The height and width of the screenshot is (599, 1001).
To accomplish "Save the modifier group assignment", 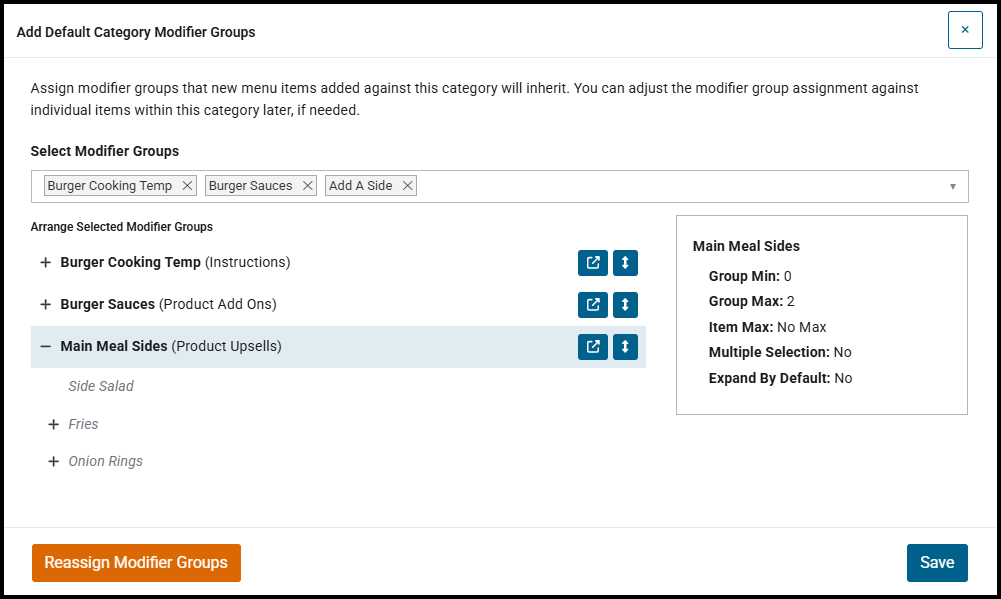I will [937, 563].
